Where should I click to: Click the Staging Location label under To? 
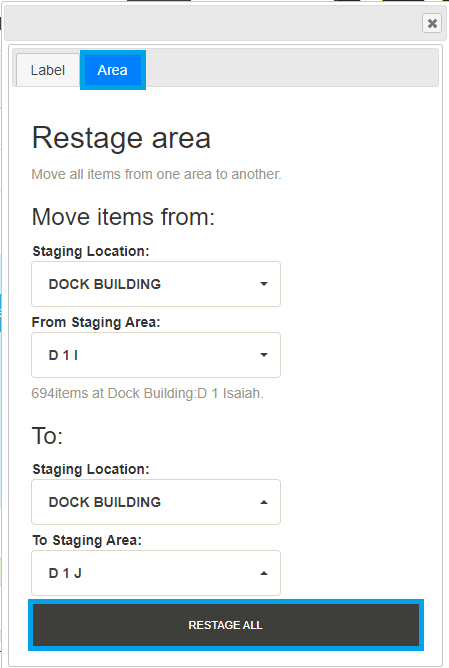click(91, 469)
